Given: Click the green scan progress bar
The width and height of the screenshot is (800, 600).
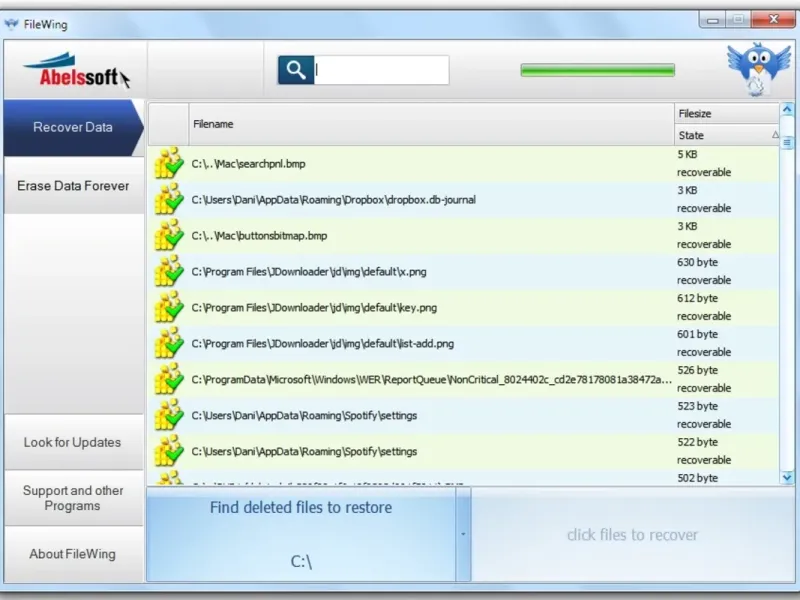Looking at the screenshot, I should tap(597, 70).
